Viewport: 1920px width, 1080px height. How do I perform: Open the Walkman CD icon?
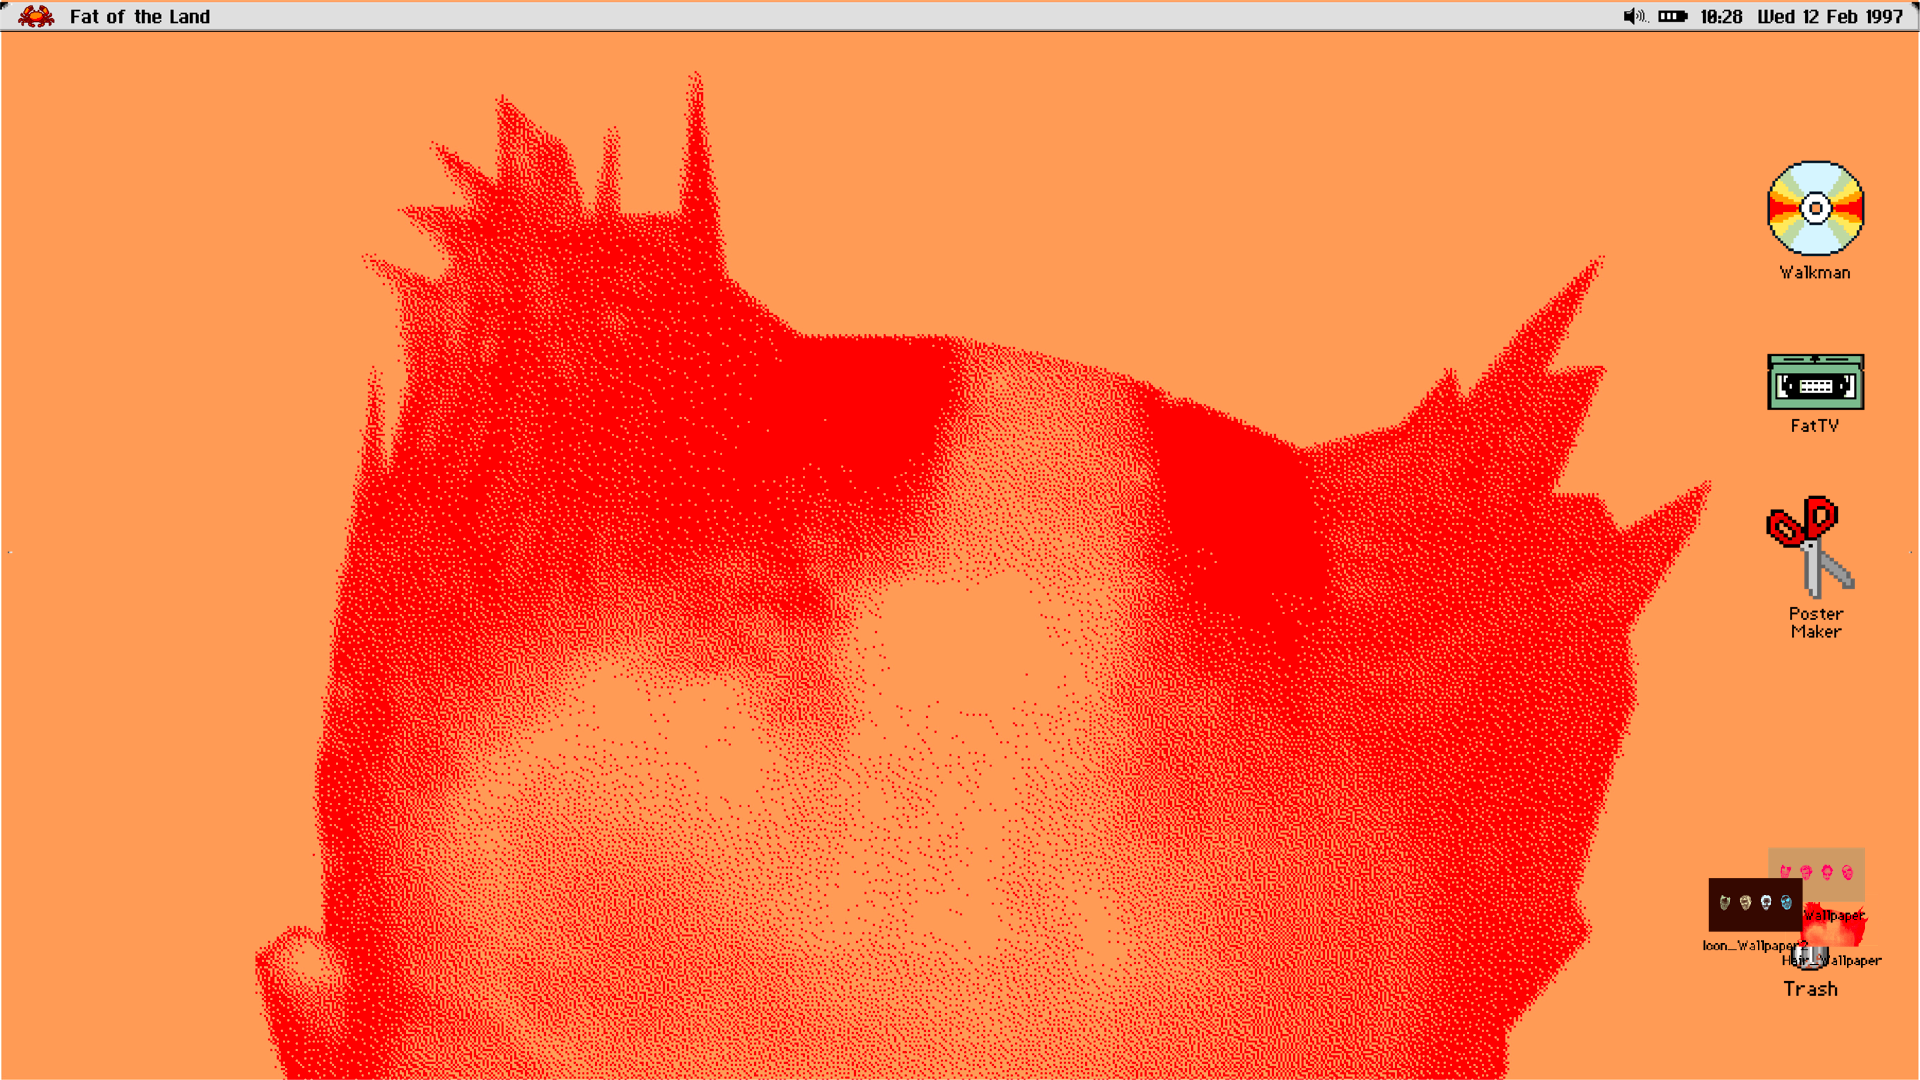1815,208
